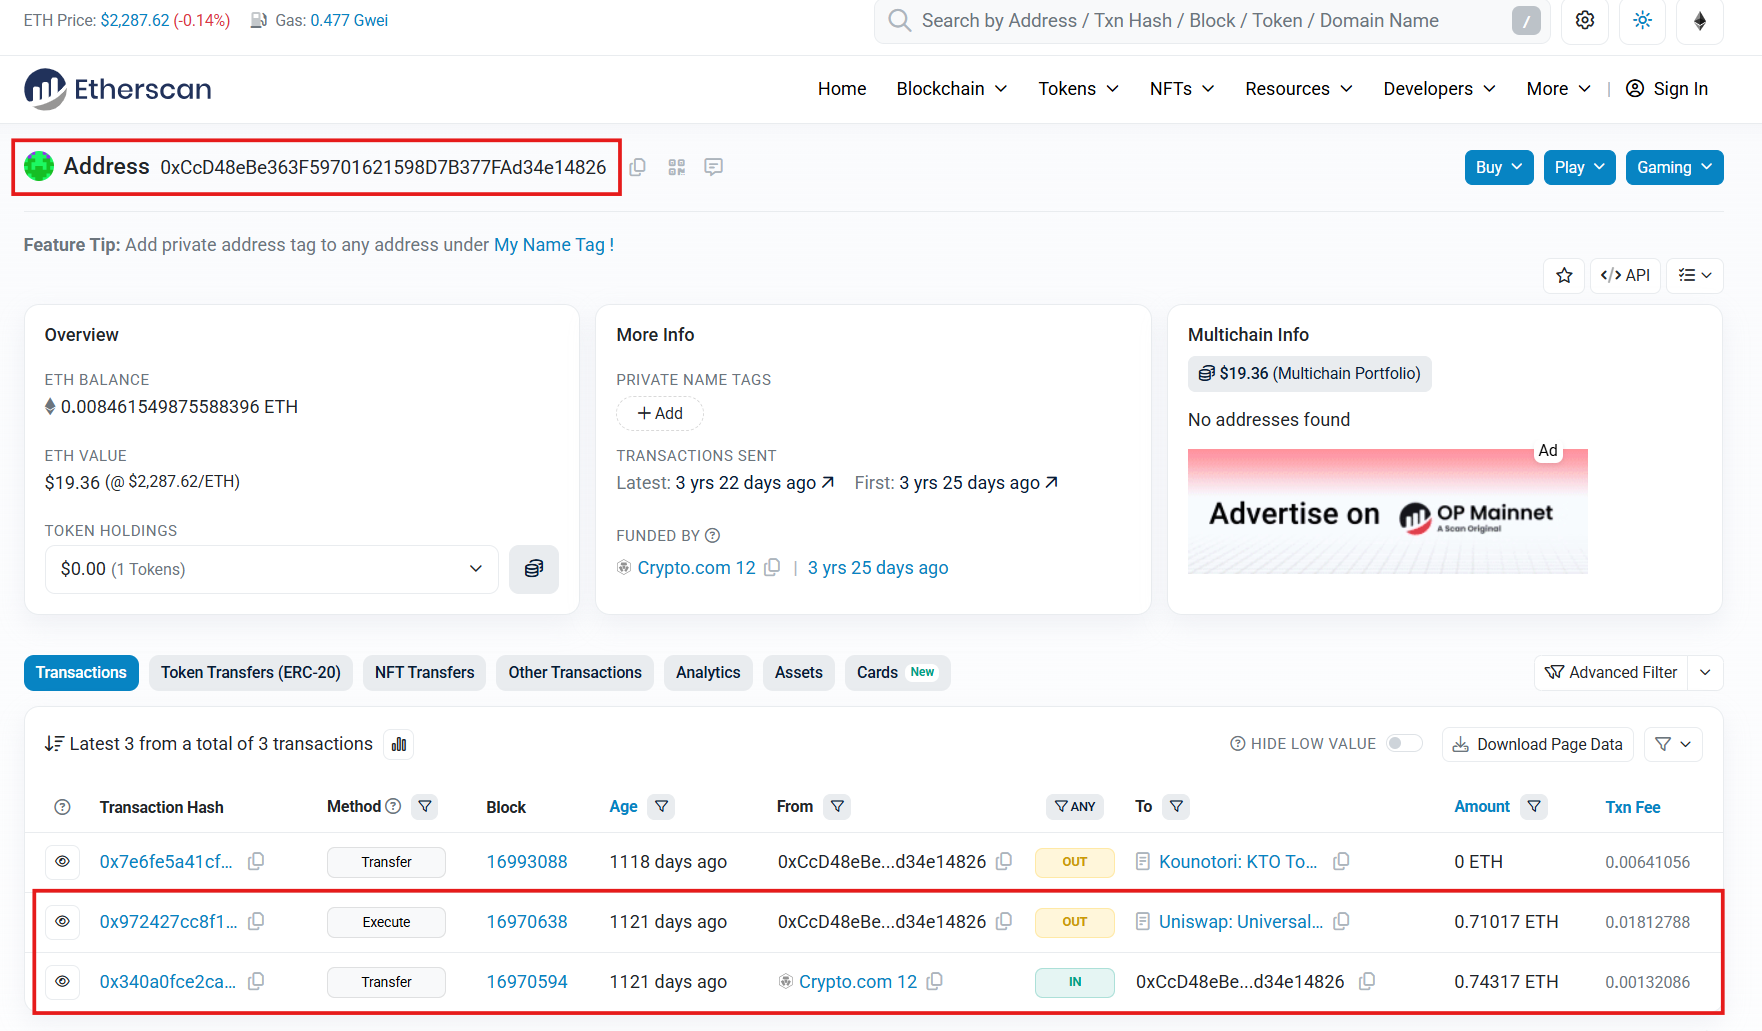This screenshot has height=1031, width=1762.
Task: Preview transaction 0x7e6fe5a41cf with eye icon
Action: 62,861
